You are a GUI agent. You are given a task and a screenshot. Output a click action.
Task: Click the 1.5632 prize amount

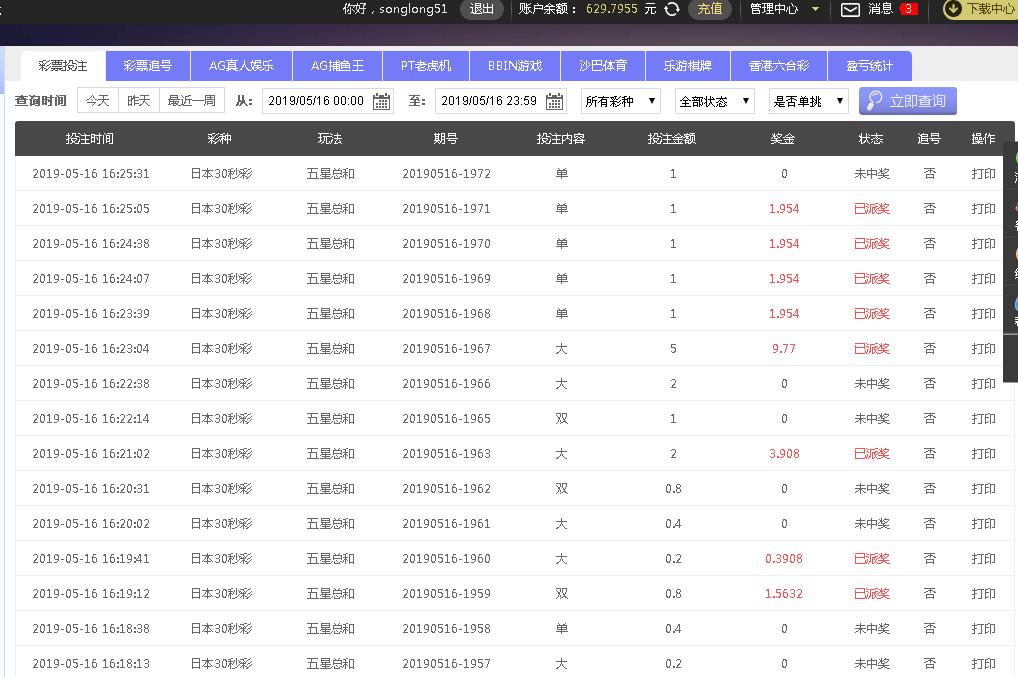pos(784,595)
